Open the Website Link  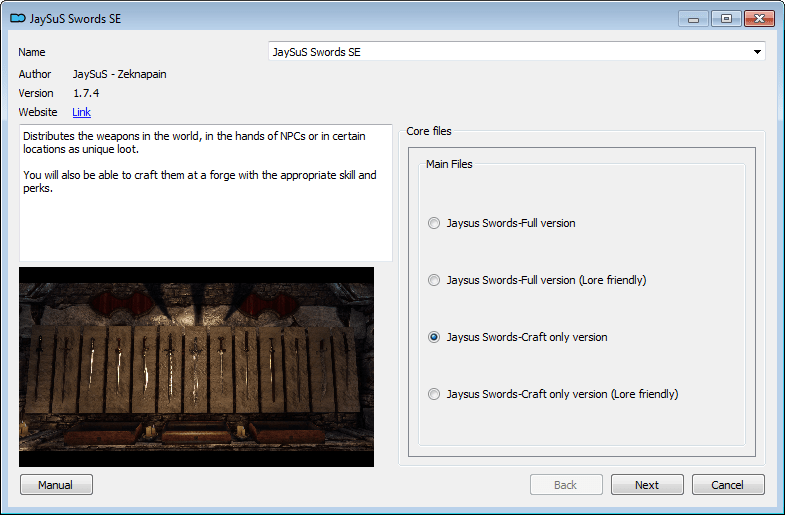pos(81,112)
